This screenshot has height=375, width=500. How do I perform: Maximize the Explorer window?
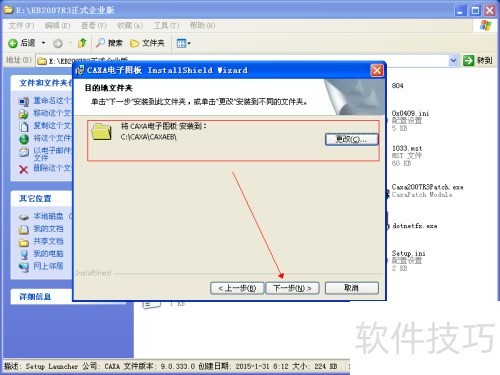(475, 10)
